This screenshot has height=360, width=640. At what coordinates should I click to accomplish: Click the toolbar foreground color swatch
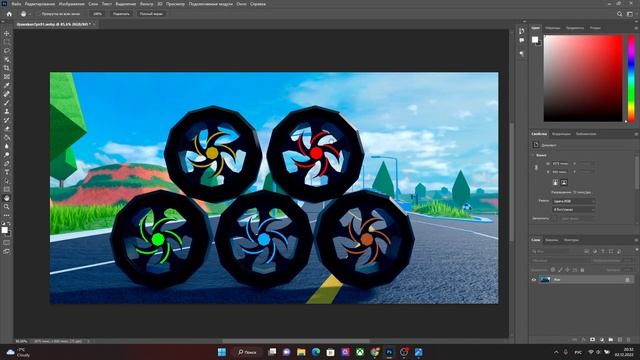4,230
